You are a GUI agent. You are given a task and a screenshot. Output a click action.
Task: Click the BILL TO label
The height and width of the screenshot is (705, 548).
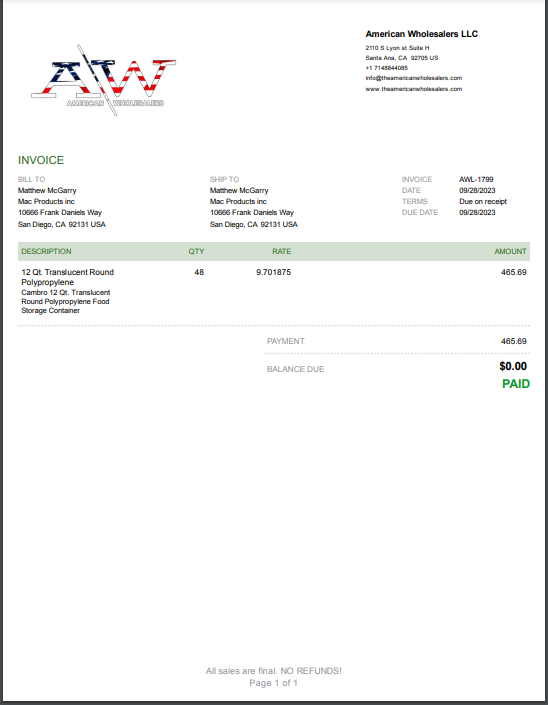[x=31, y=179]
